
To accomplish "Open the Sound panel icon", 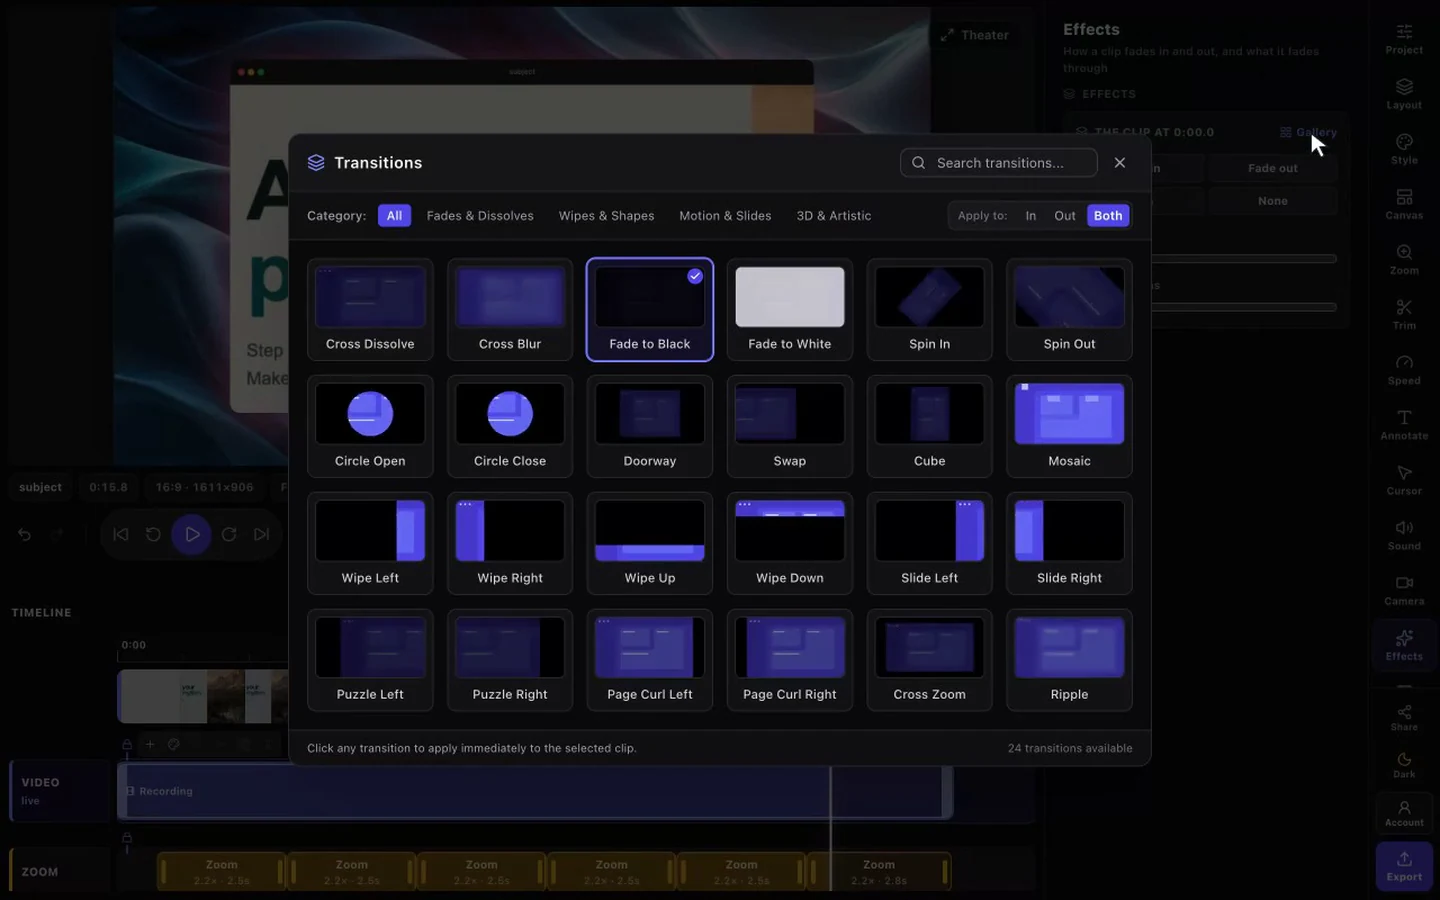I will click(x=1404, y=534).
